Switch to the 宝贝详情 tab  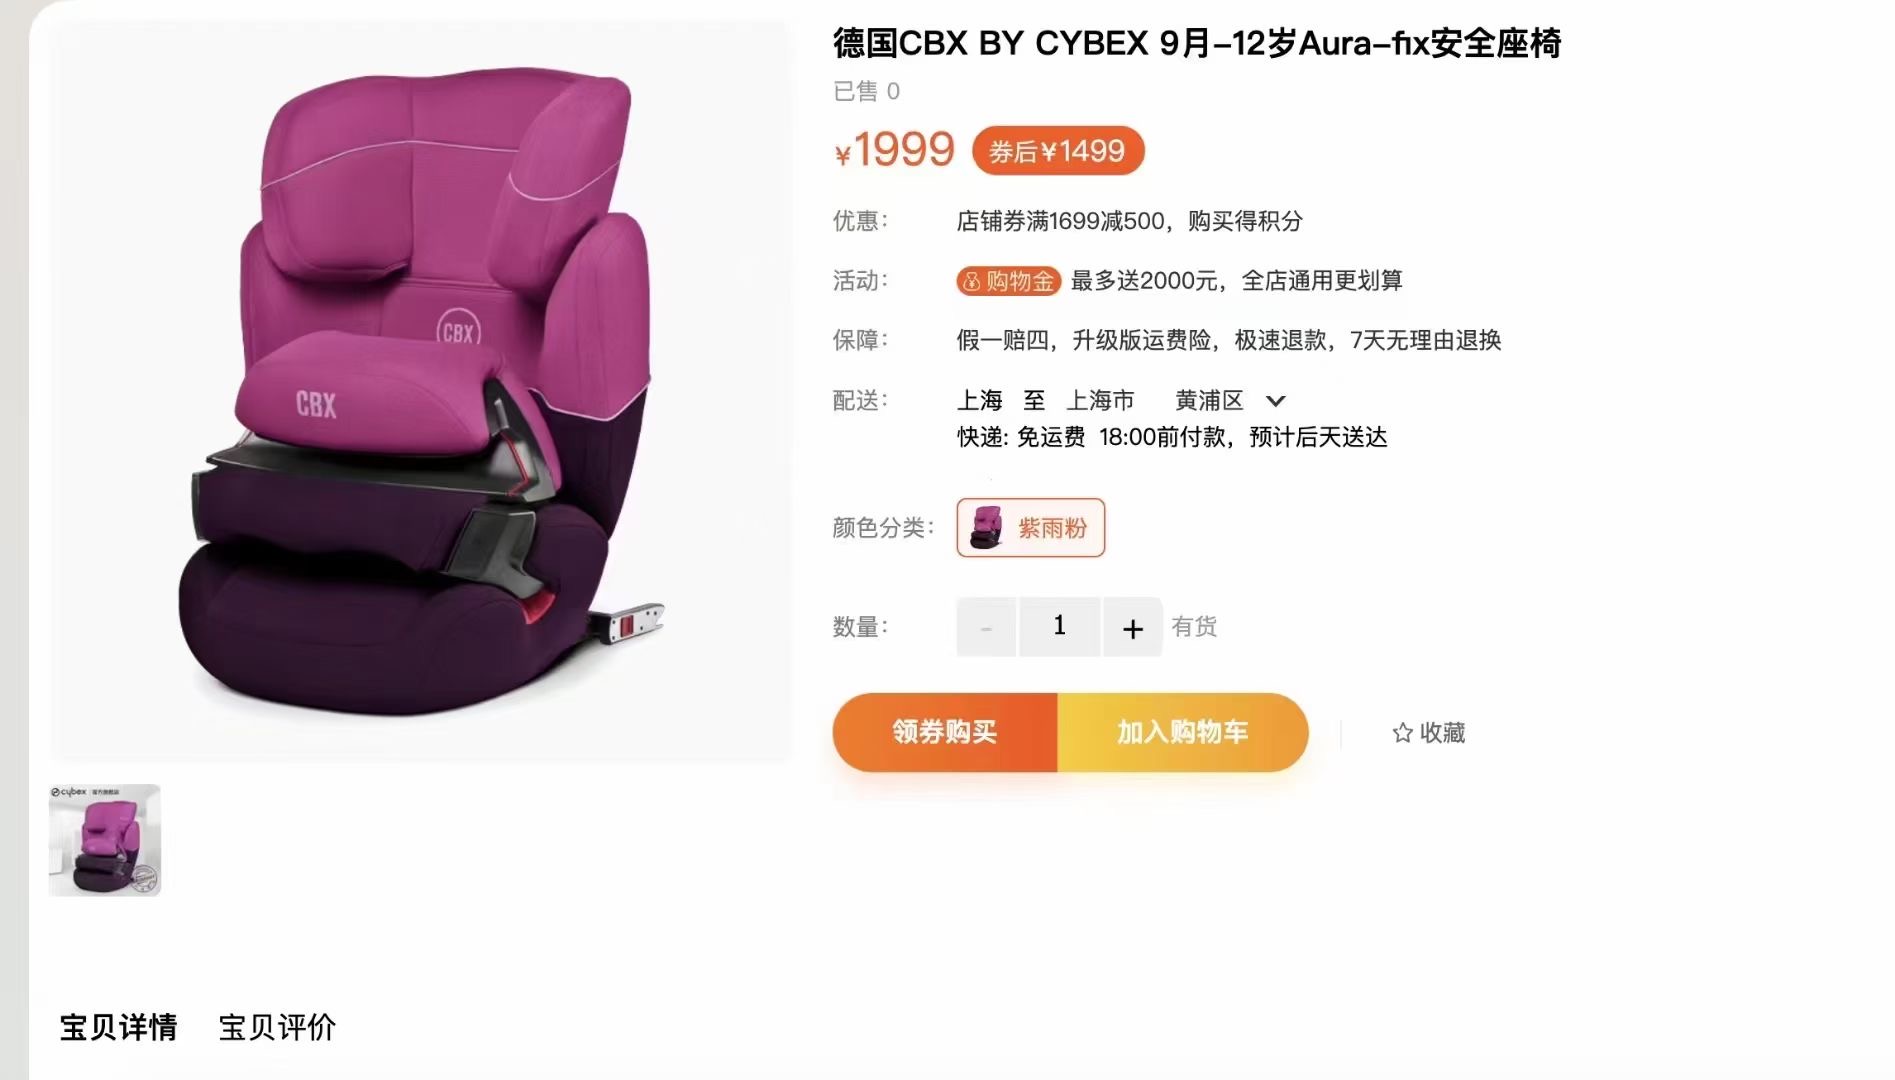pyautogui.click(x=118, y=1027)
